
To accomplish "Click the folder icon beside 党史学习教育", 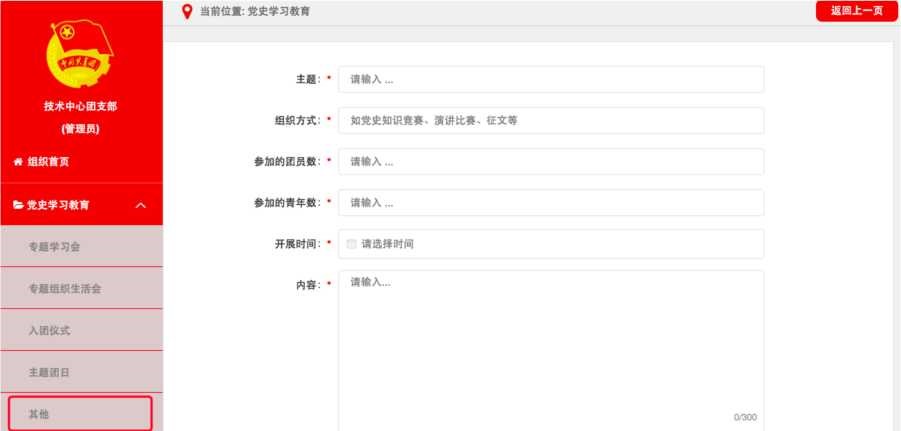I will [x=17, y=205].
